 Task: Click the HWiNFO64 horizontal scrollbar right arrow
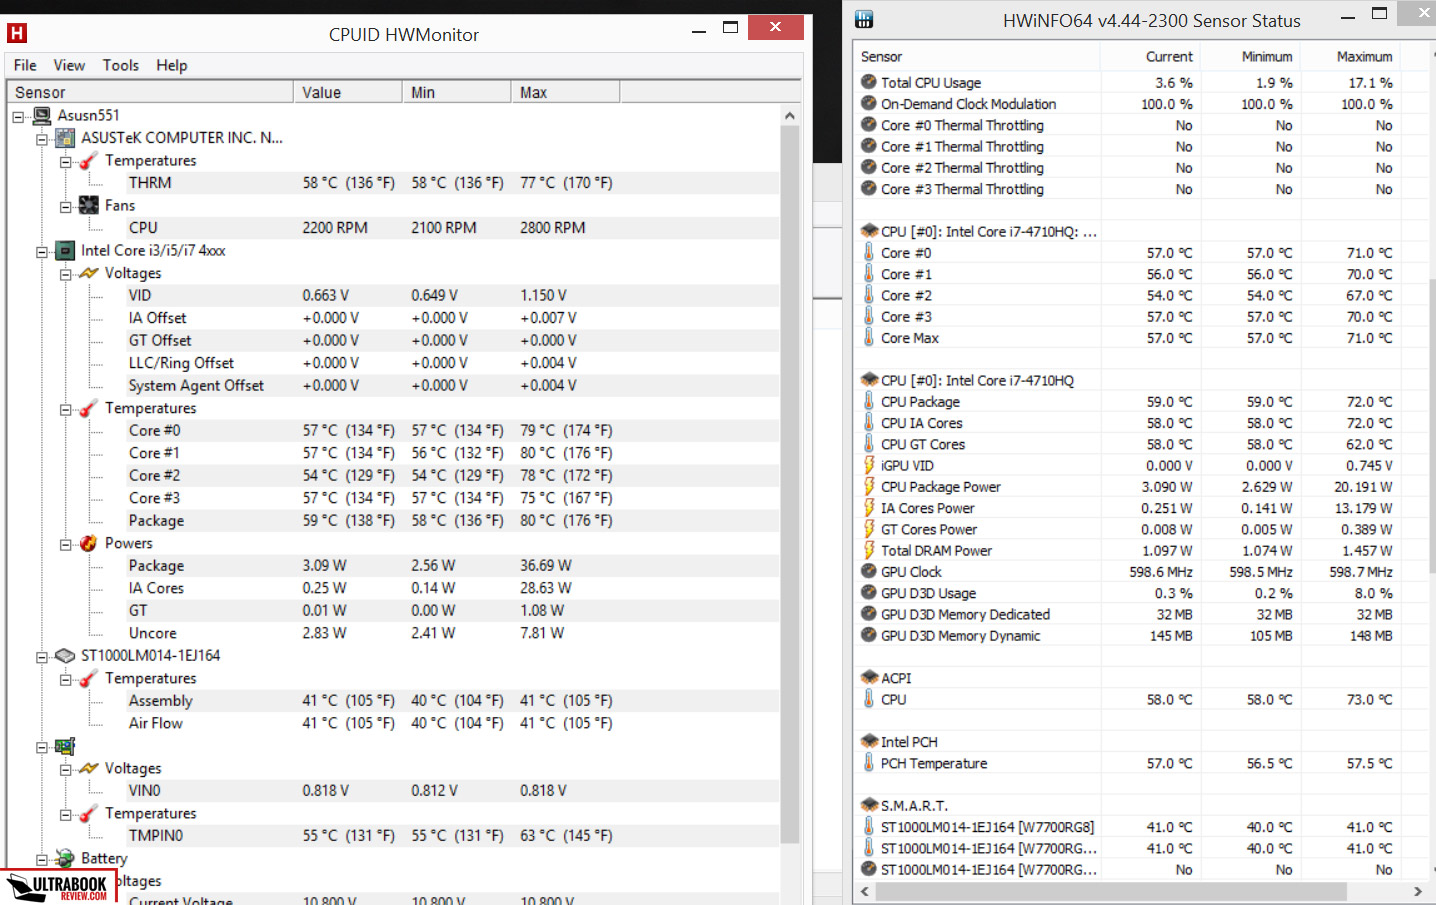point(1418,890)
